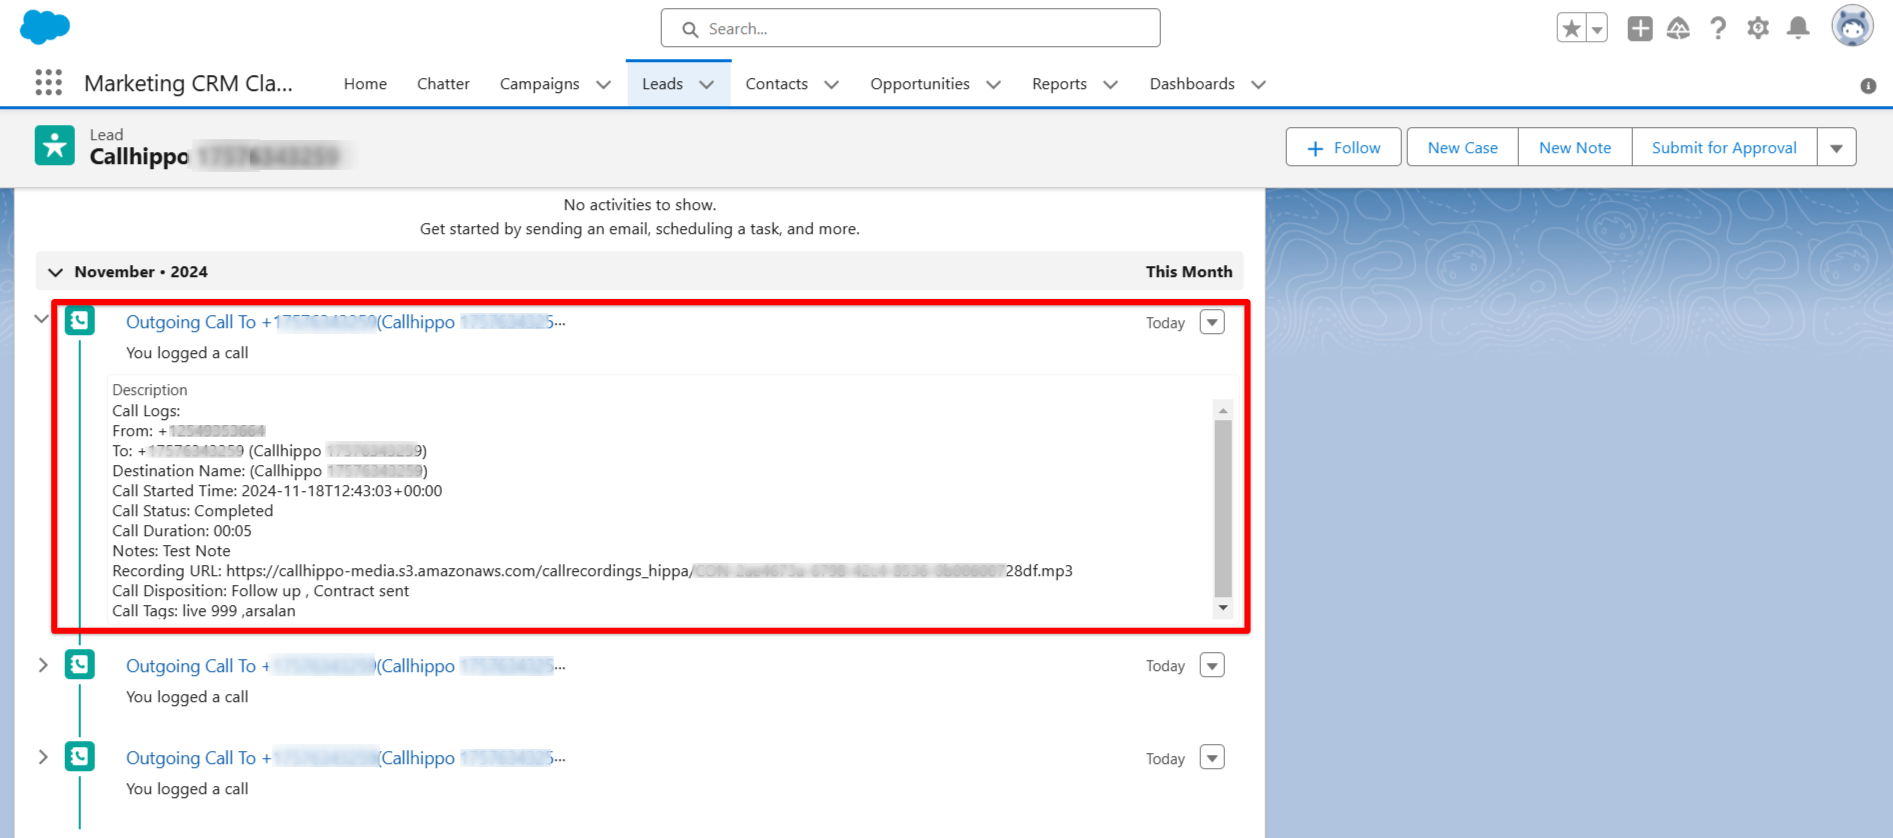Click the search magnifier icon

point(690,29)
